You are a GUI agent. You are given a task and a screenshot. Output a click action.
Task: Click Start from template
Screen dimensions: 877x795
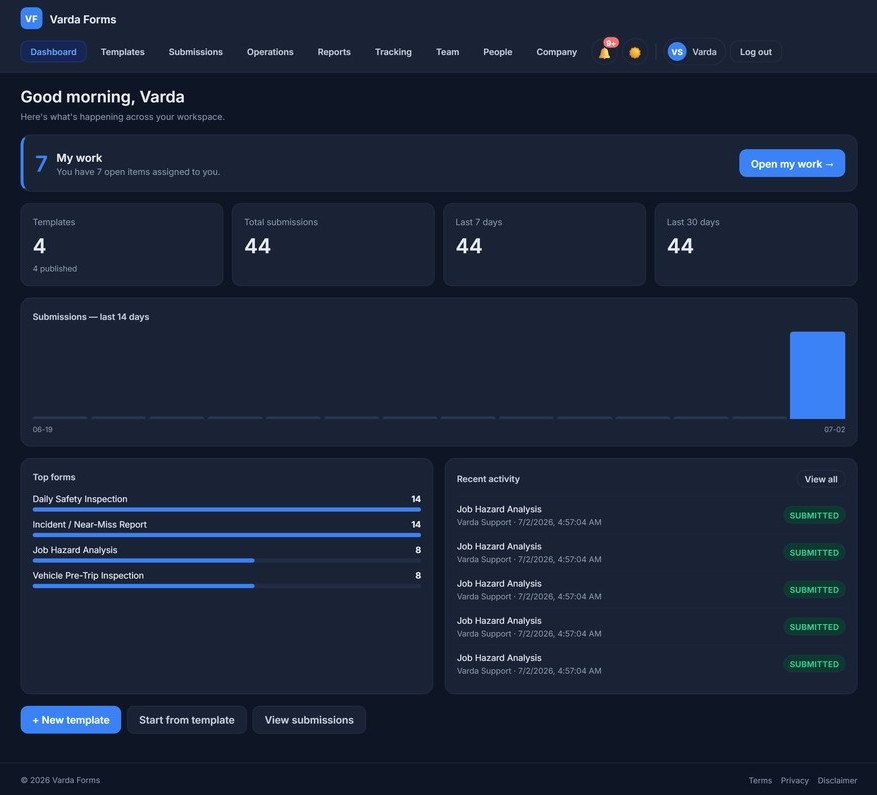[187, 719]
